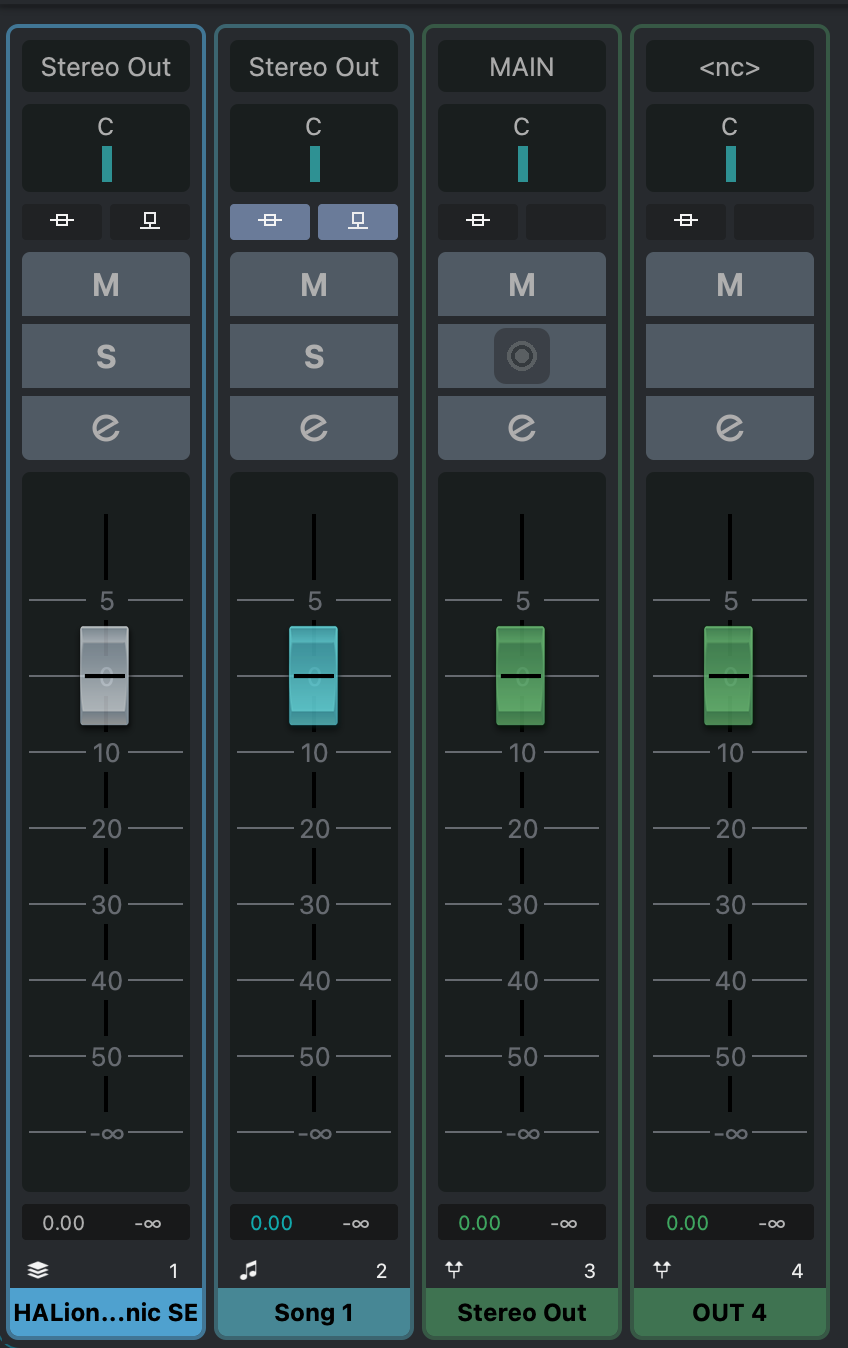The image size is (848, 1348).
Task: Open Song 1 edit channel settings
Action: [x=314, y=428]
